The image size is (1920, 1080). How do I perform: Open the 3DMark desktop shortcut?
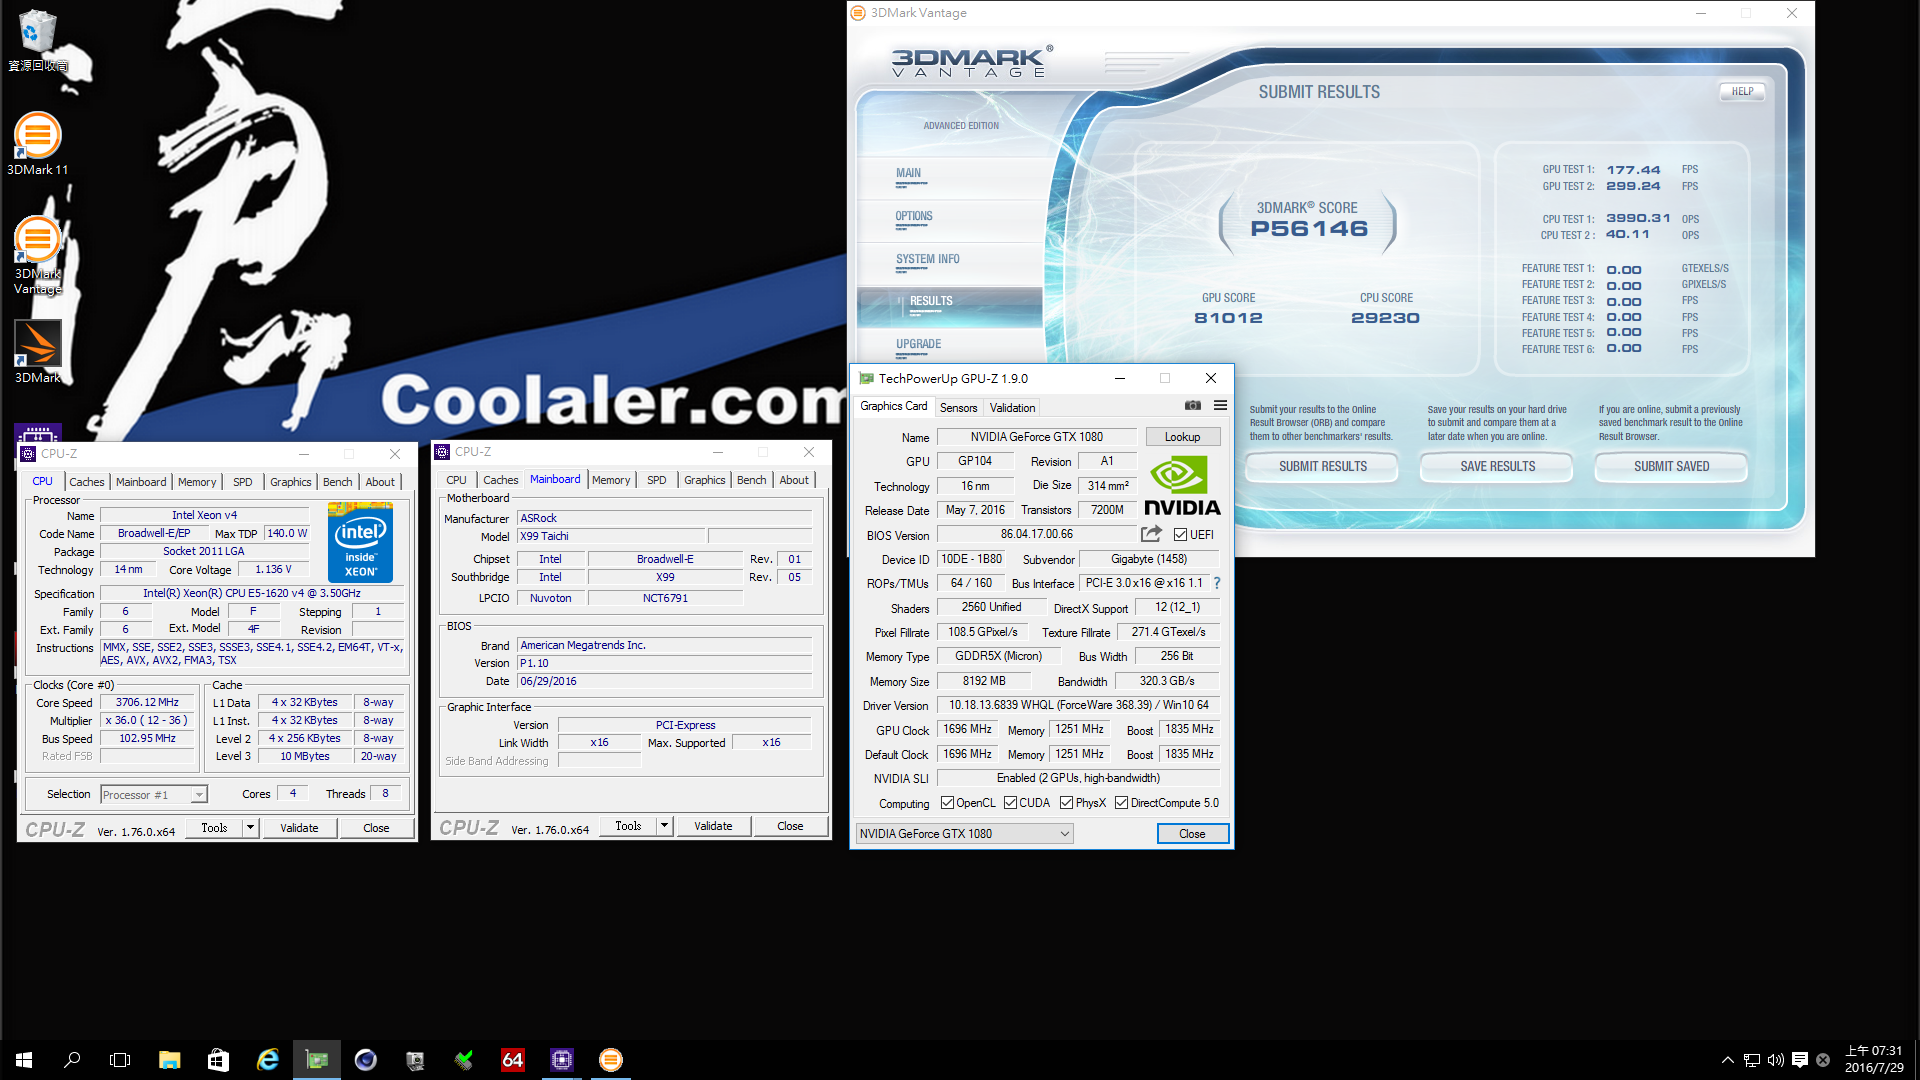click(38, 351)
